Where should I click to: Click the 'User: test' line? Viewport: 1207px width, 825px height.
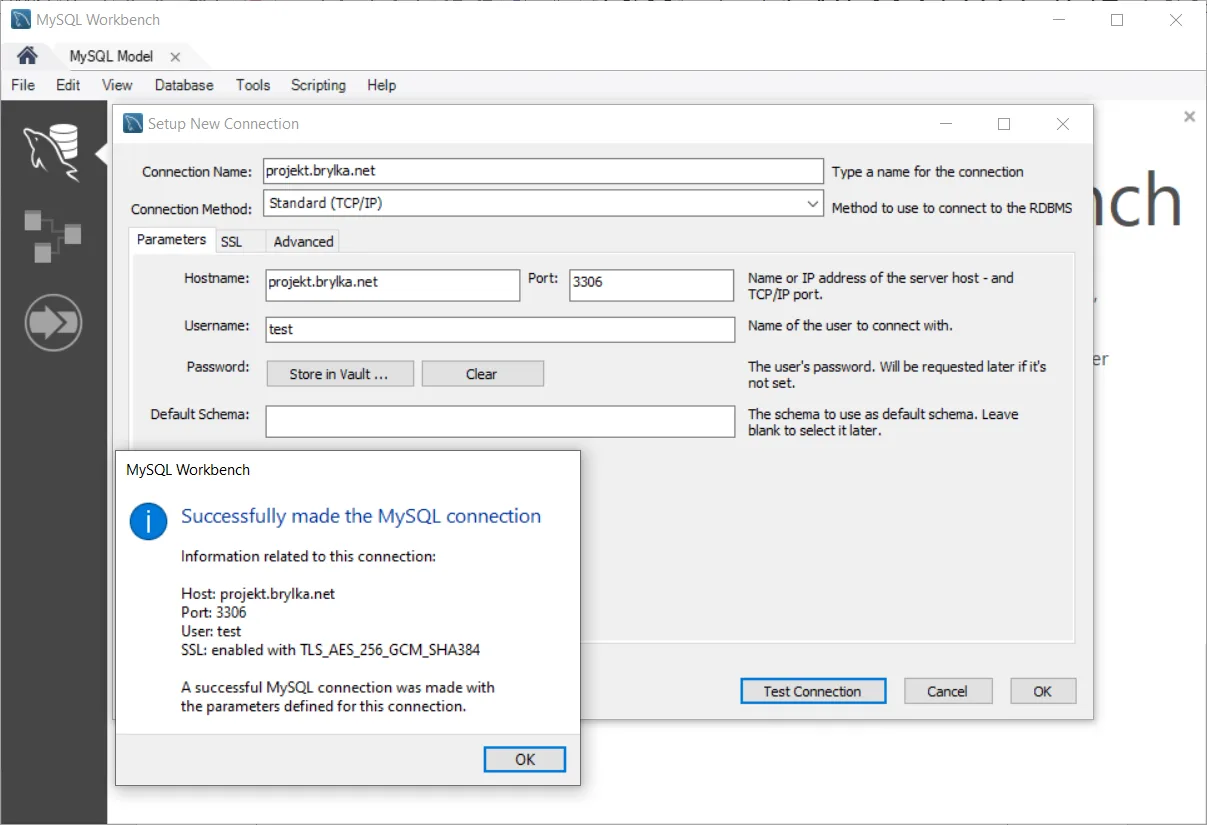coord(211,631)
